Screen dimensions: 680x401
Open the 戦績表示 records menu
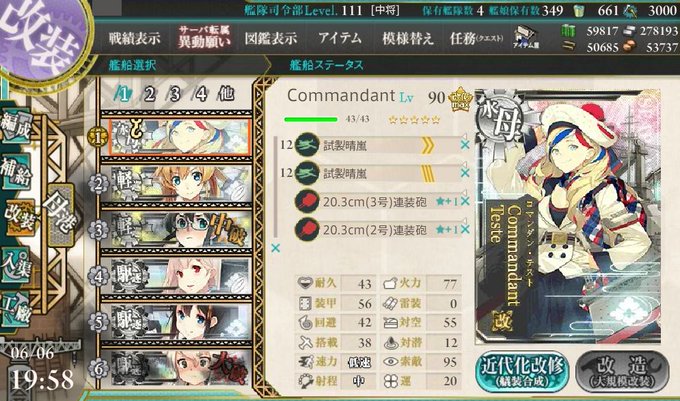134,39
